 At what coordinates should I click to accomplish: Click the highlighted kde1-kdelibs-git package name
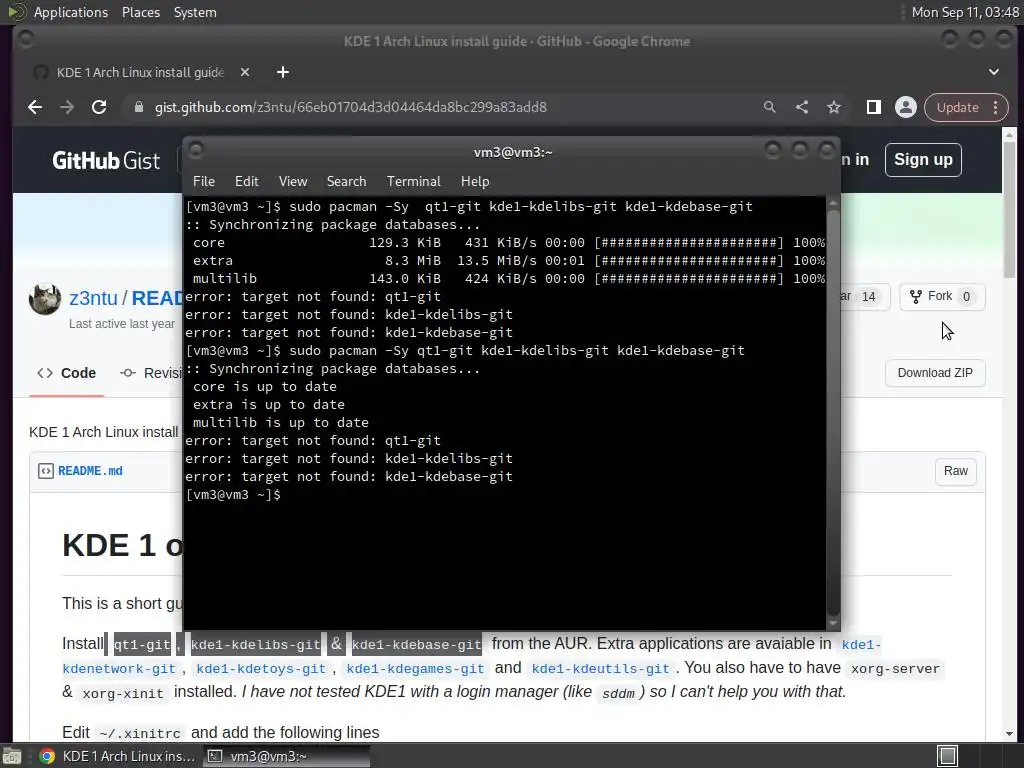tap(255, 645)
